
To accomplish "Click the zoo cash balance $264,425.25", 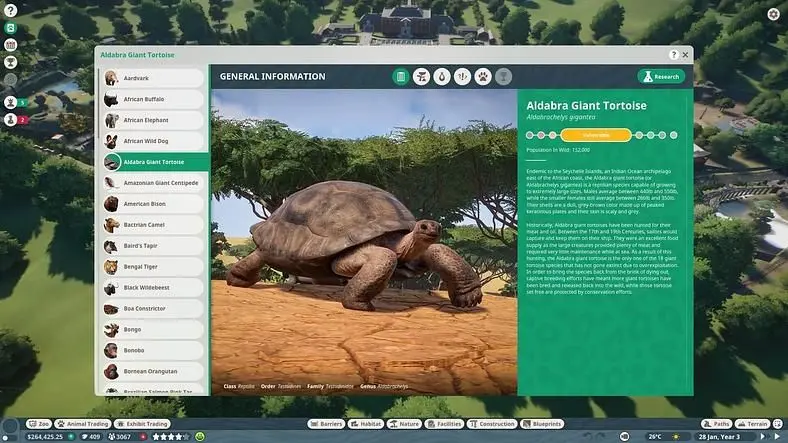I will tap(45, 437).
